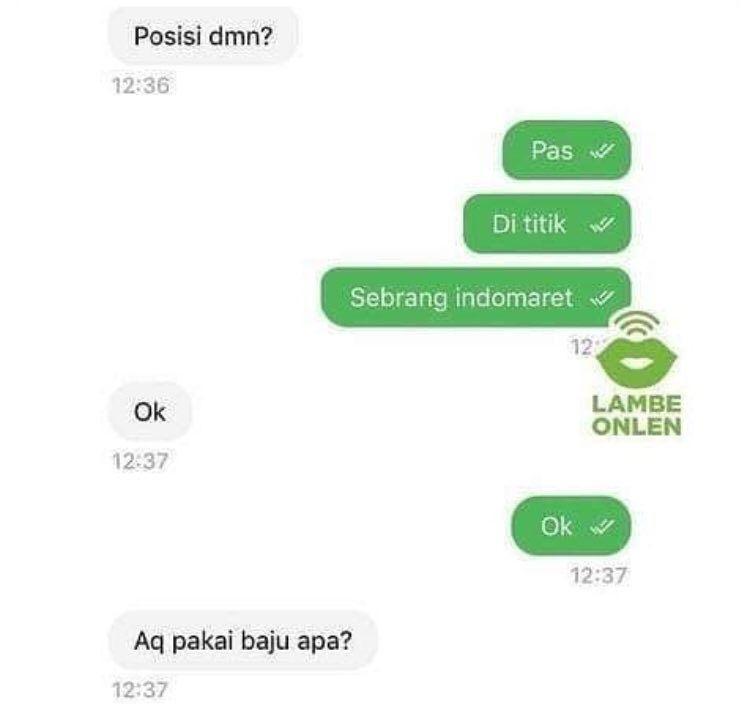
Task: Tap the wifi signal waves above the lips
Action: coord(637,323)
